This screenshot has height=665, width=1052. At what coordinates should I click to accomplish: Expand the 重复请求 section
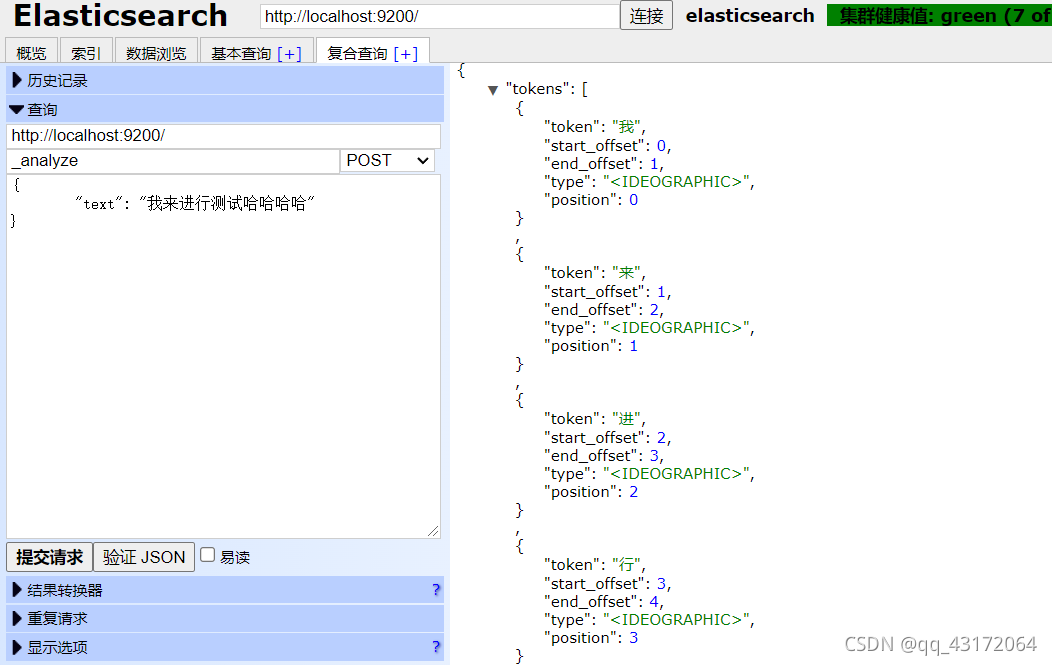(x=225, y=619)
